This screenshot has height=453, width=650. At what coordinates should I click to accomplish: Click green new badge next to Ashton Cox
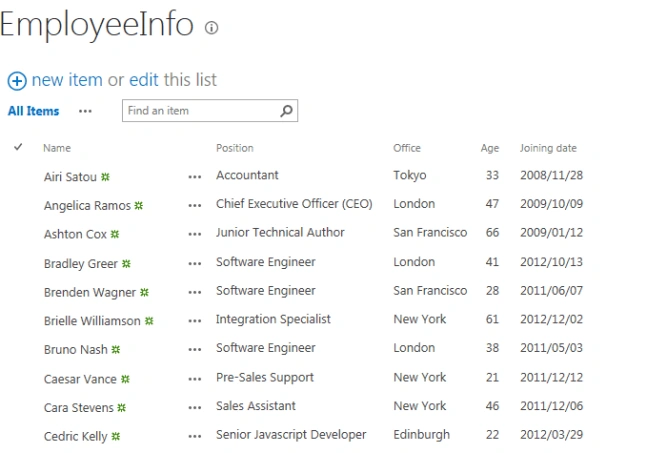115,234
